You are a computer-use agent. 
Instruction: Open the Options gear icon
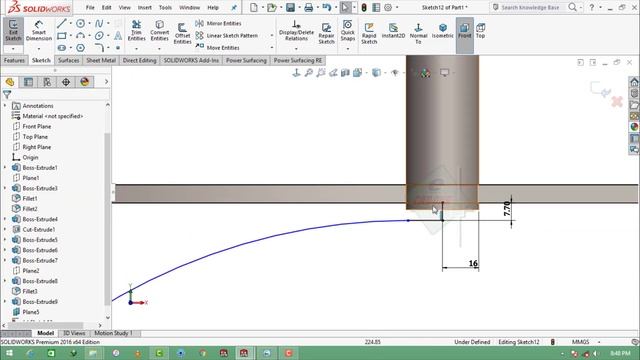tap(388, 7)
